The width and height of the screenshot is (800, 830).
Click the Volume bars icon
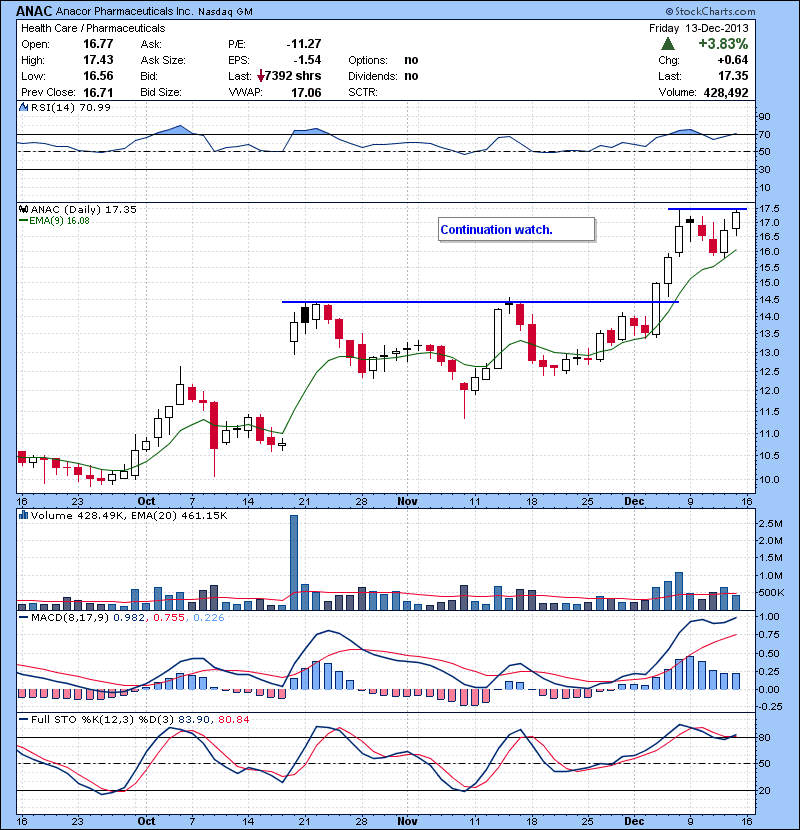(23, 515)
